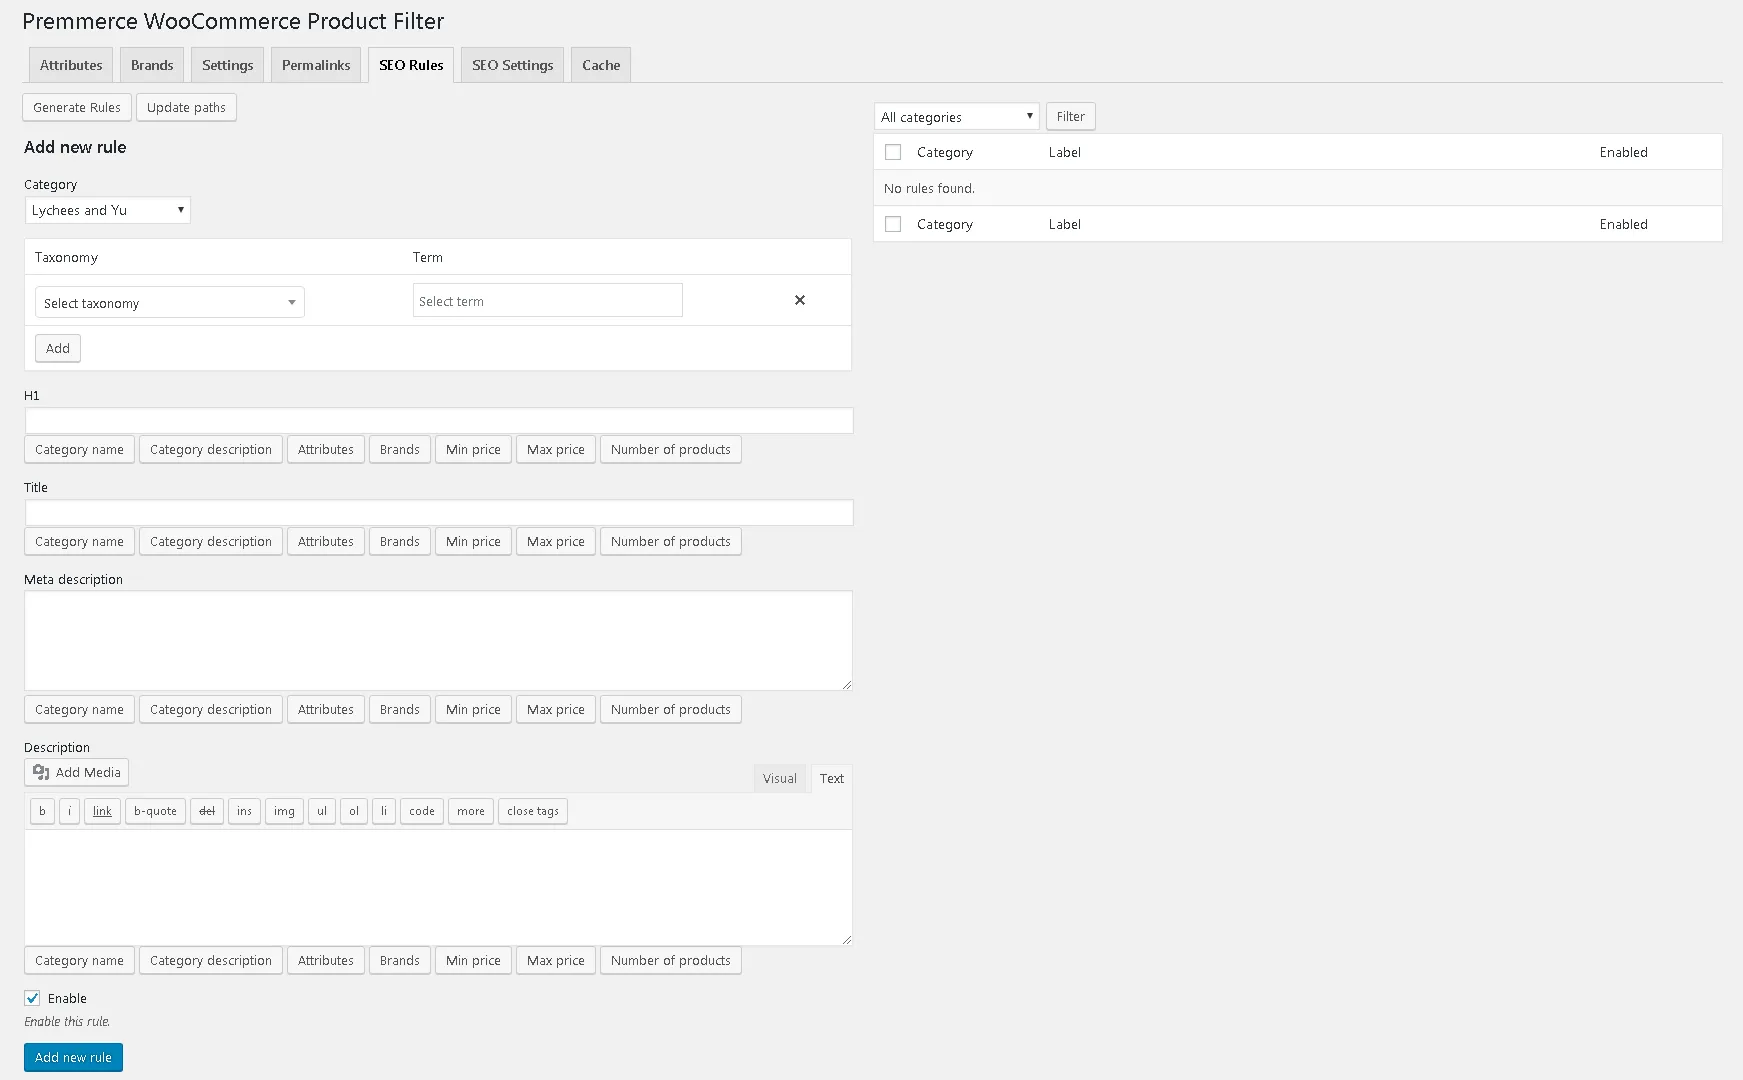This screenshot has width=1743, height=1080.
Task: Click the li quicktag button
Action: point(384,811)
